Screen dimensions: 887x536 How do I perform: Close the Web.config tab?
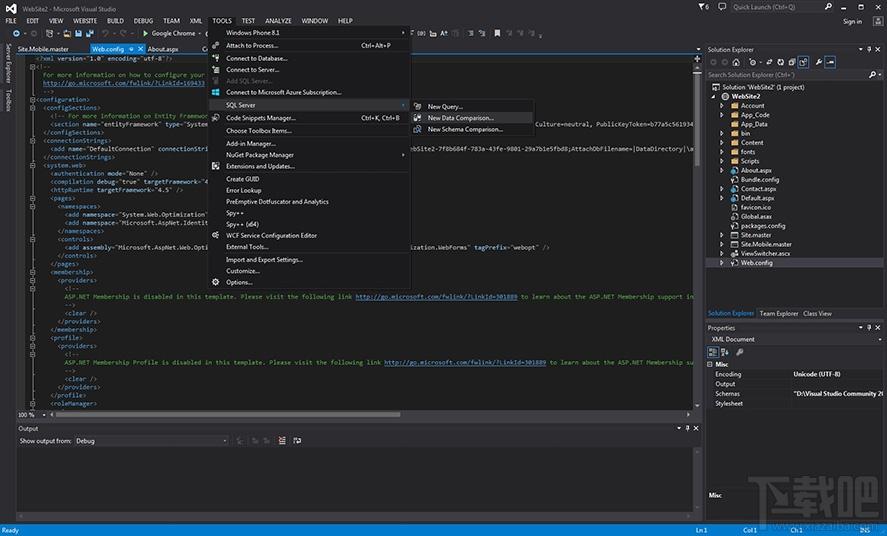pyautogui.click(x=140, y=49)
